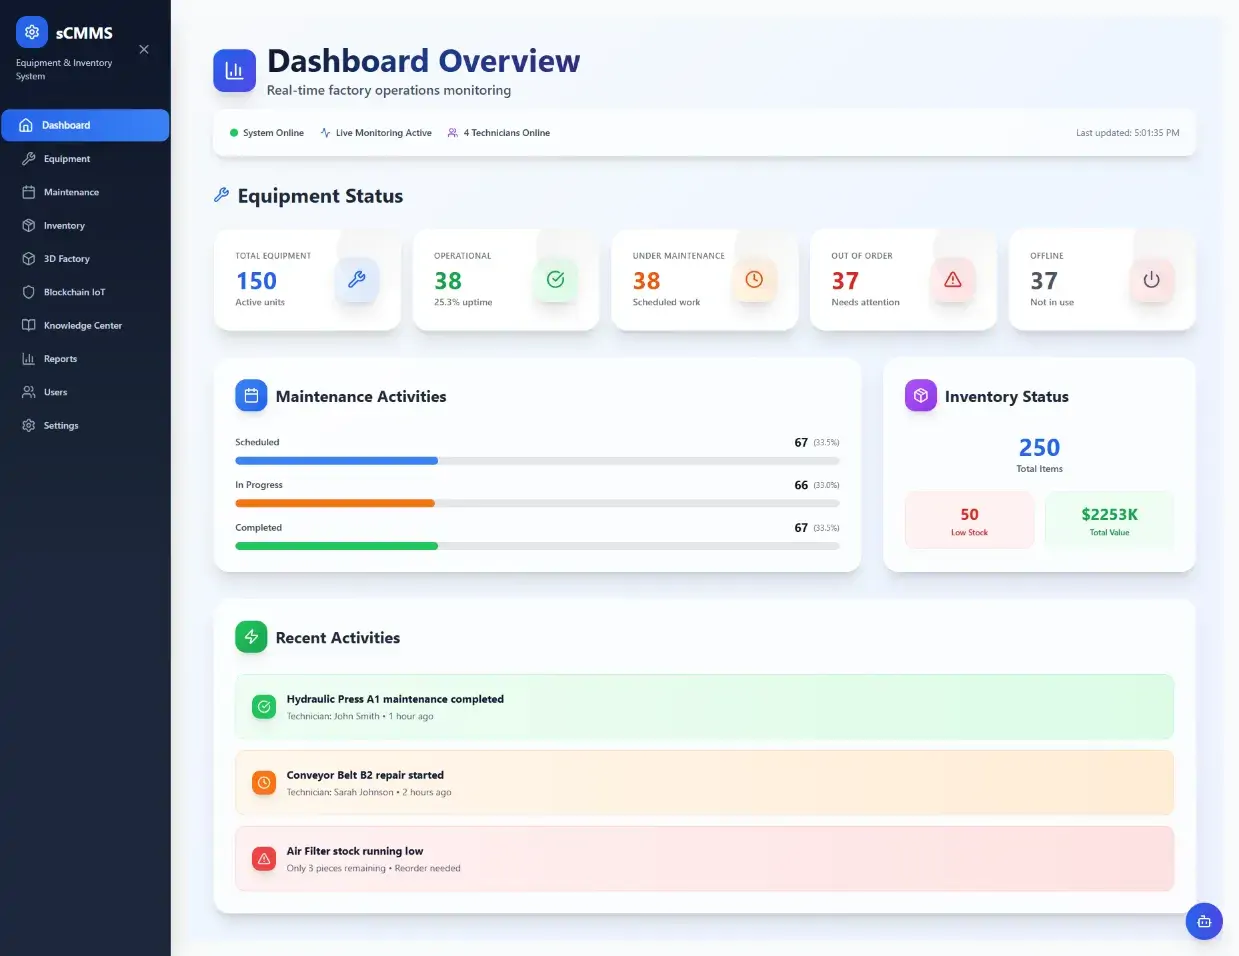Click the power icon in Offline card
Viewport: 1239px width, 956px height.
1151,280
